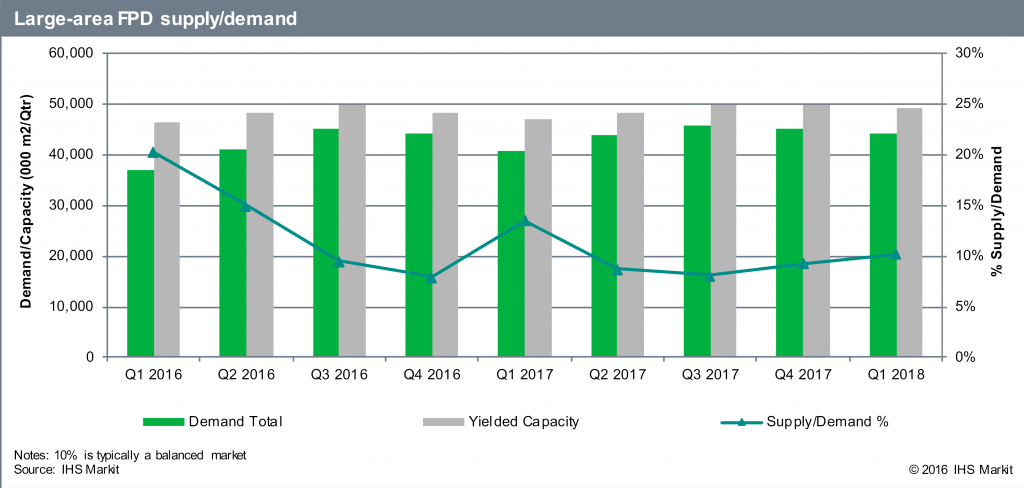Select the 'Supply/Demand %' legend label
The width and height of the screenshot is (1024, 488).
point(827,422)
